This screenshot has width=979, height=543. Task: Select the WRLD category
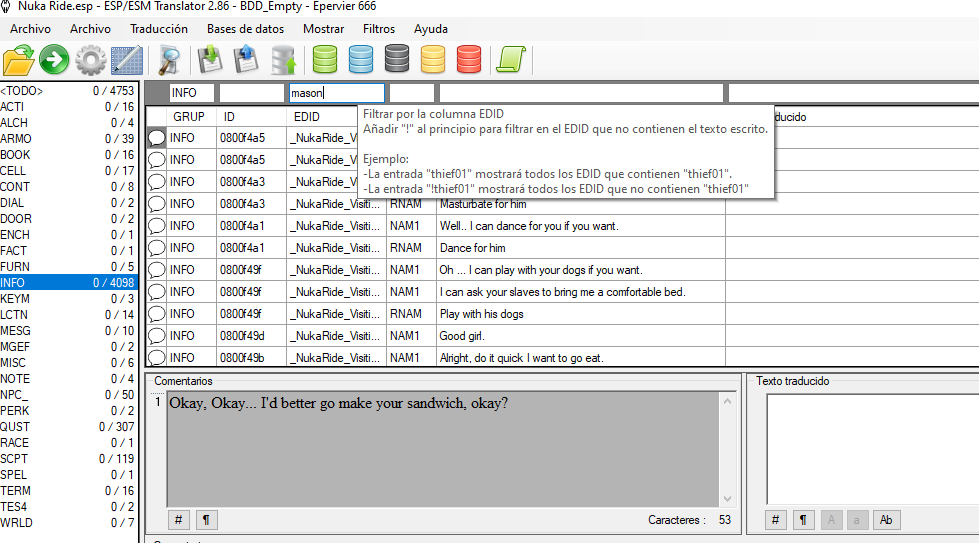[x=67, y=523]
